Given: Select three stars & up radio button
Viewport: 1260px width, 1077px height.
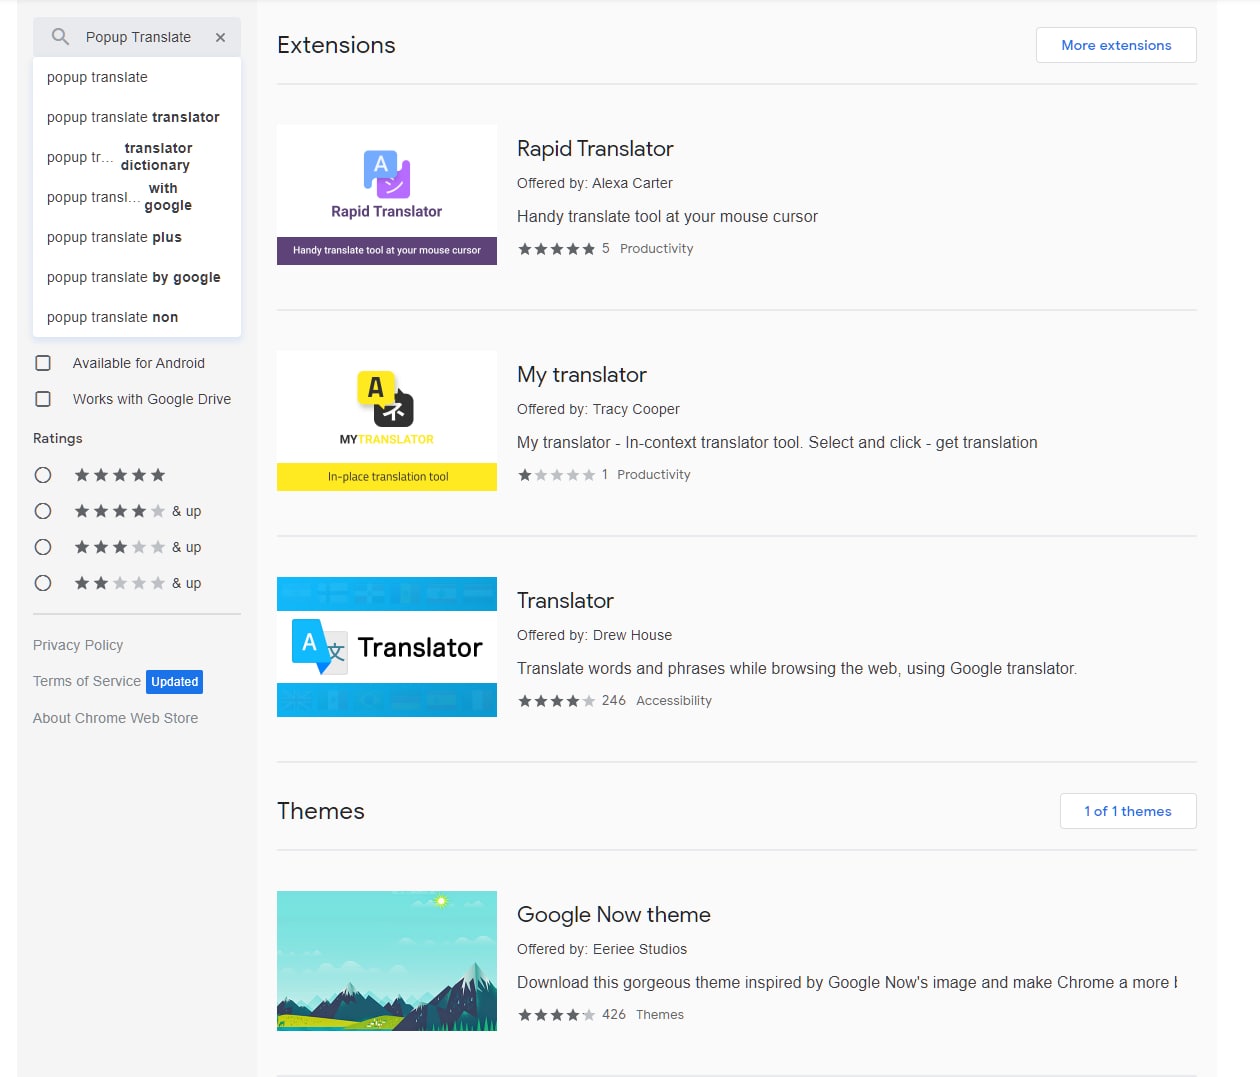Looking at the screenshot, I should tap(43, 547).
